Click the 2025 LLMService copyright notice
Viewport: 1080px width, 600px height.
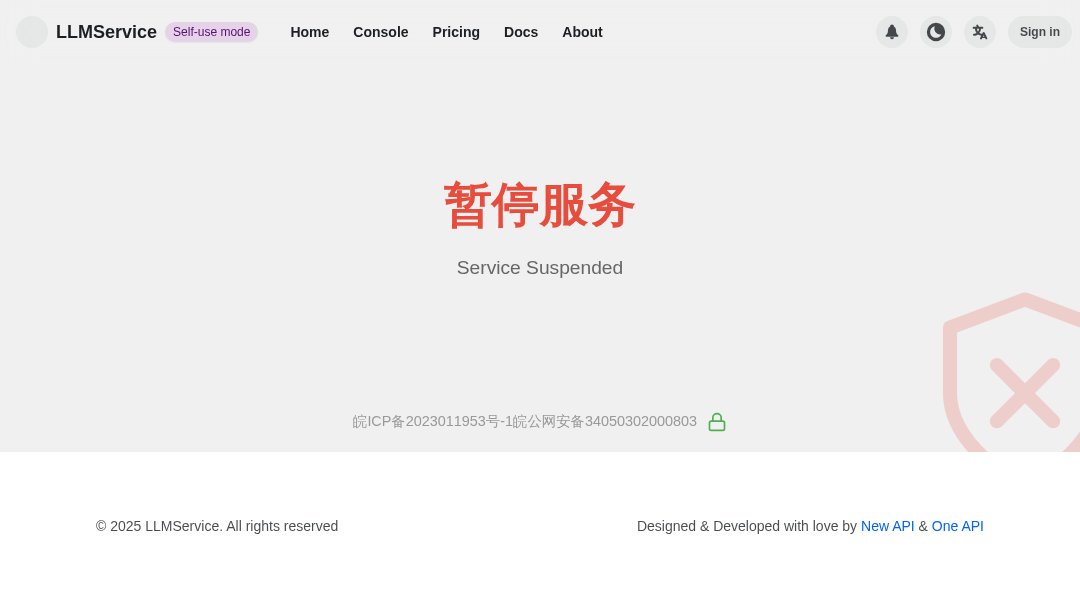tap(217, 526)
